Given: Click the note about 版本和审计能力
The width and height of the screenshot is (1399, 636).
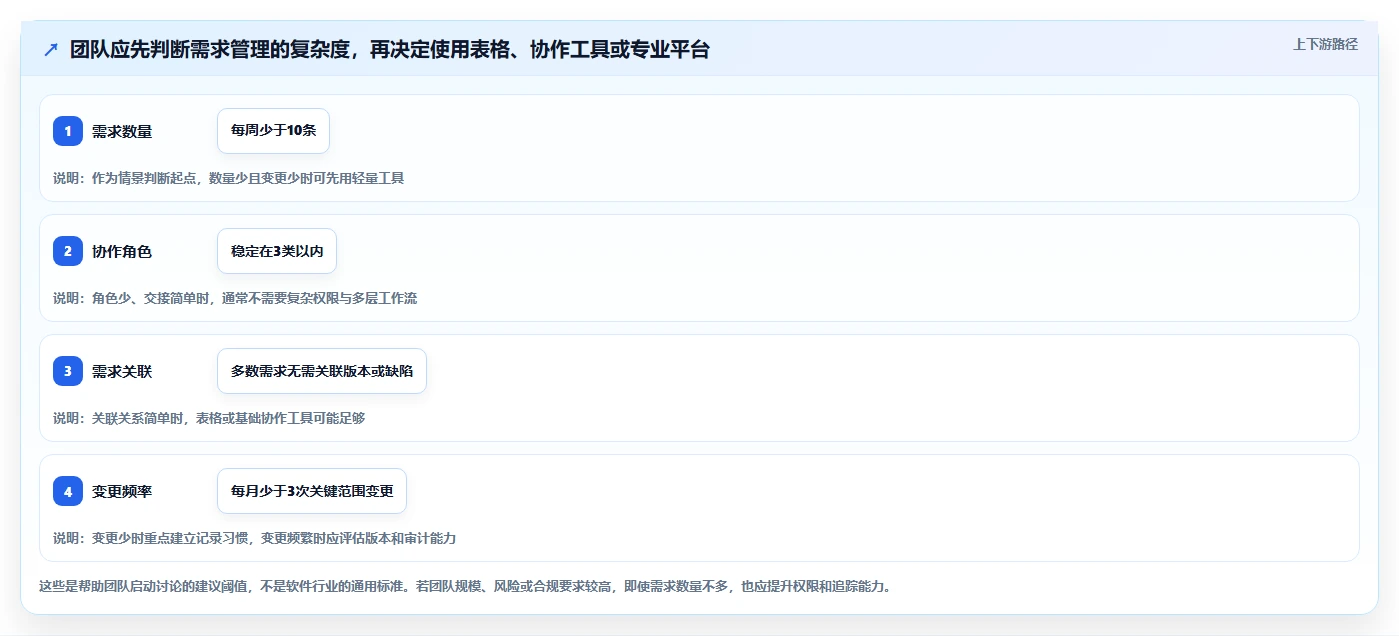Looking at the screenshot, I should [x=254, y=538].
